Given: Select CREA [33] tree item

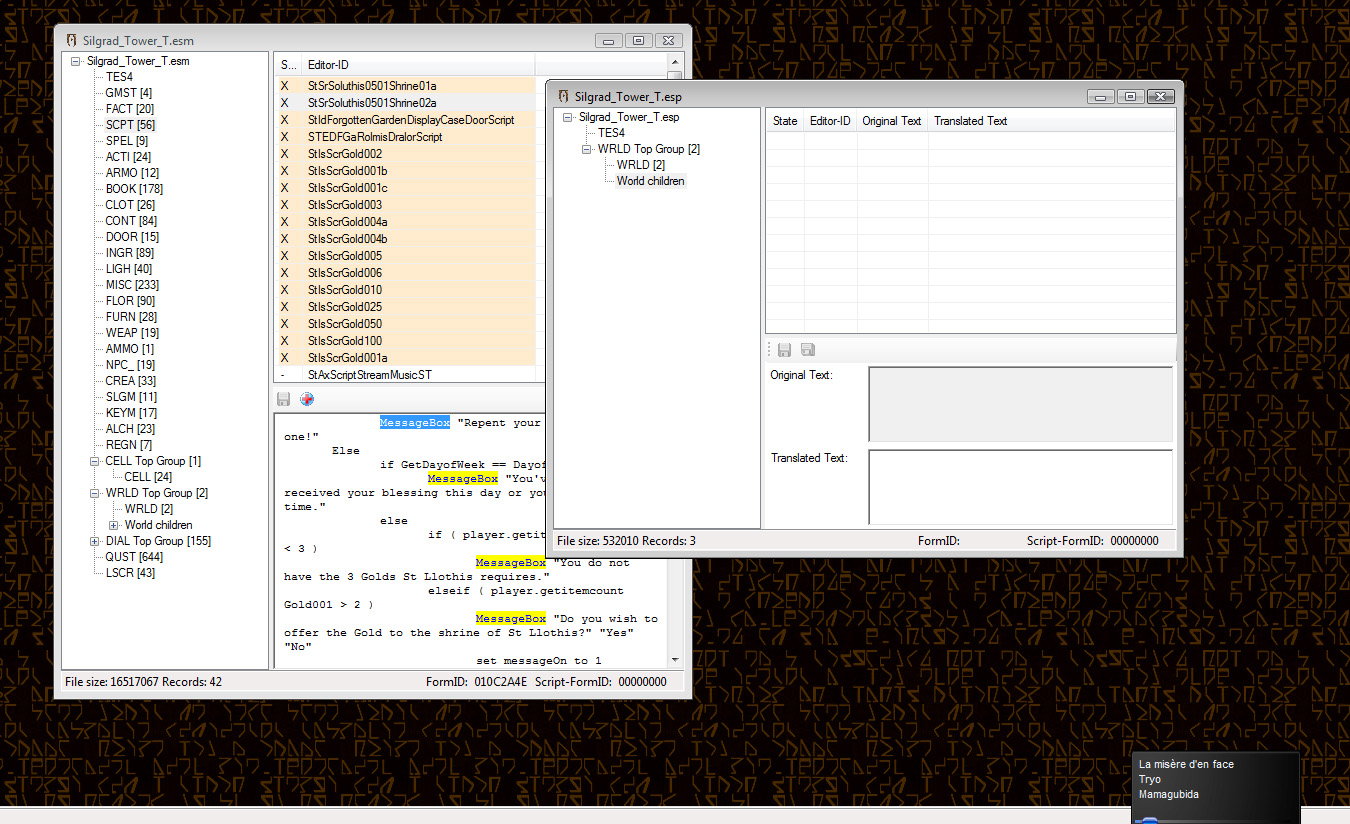Looking at the screenshot, I should (x=131, y=381).
